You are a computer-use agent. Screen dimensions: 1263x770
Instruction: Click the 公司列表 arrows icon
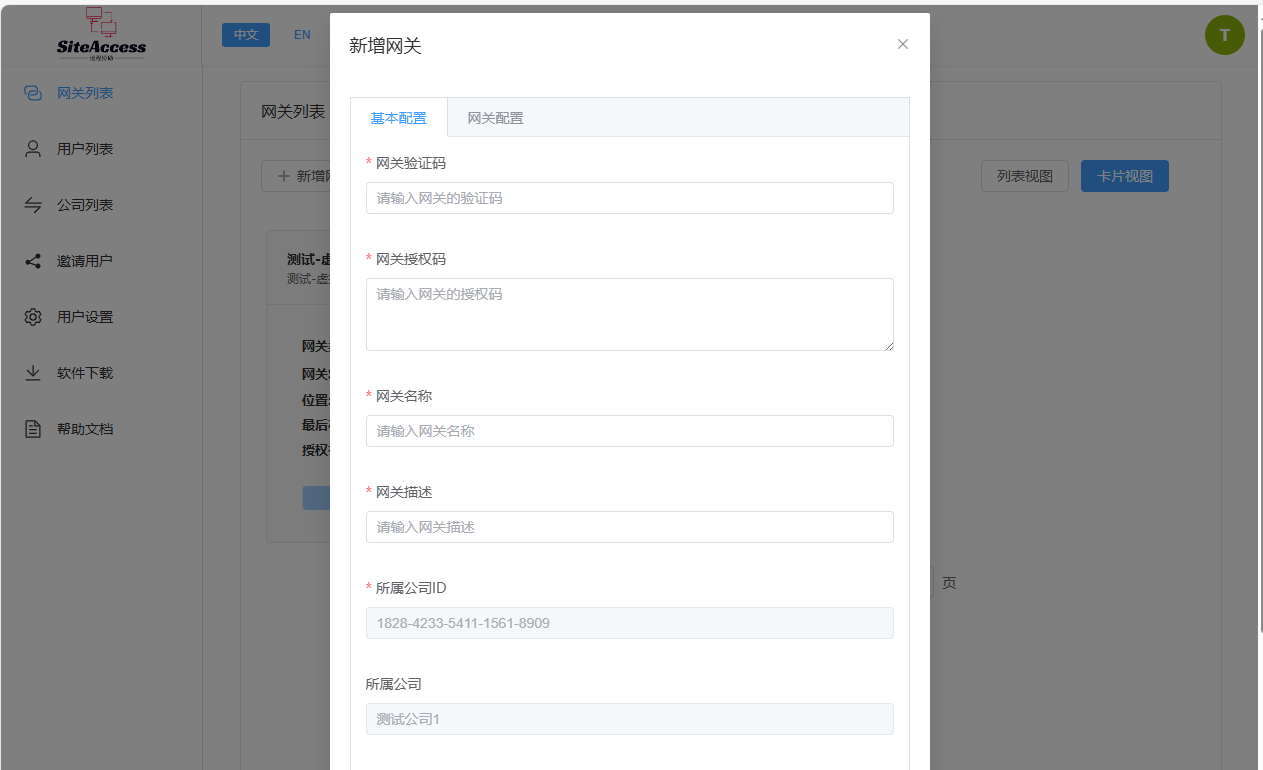click(x=33, y=205)
